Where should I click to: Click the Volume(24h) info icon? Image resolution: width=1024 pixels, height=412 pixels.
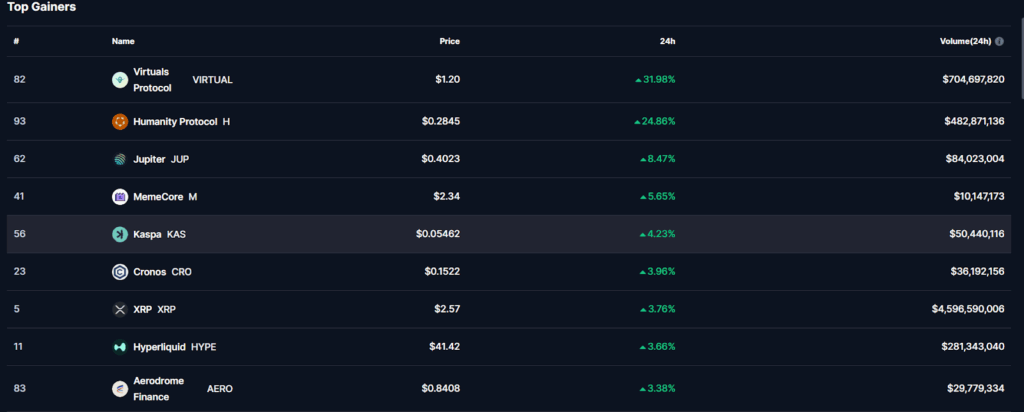[999, 42]
